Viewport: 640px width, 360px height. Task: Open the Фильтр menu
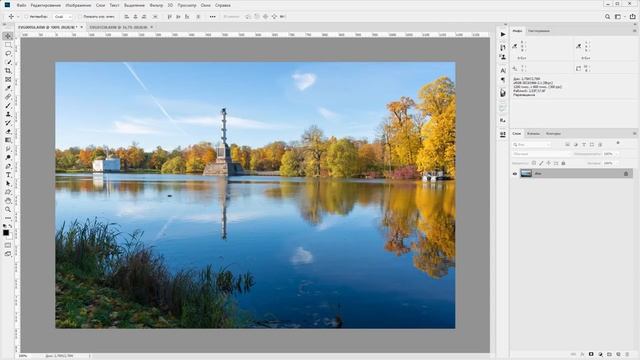(156, 5)
